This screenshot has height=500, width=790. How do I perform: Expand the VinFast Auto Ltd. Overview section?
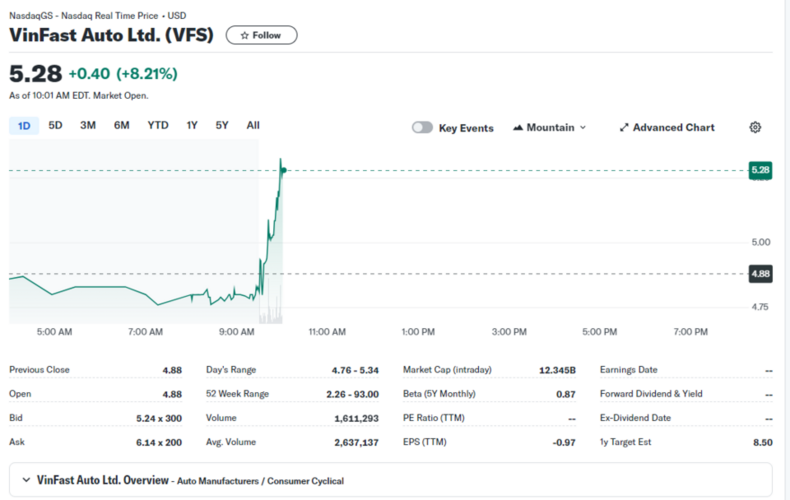[x=26, y=480]
